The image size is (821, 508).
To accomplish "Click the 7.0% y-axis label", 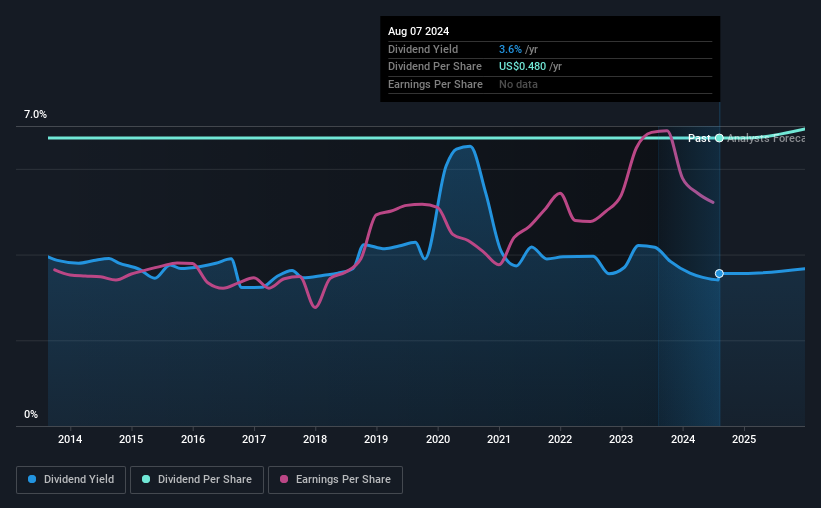I will pyautogui.click(x=36, y=115).
